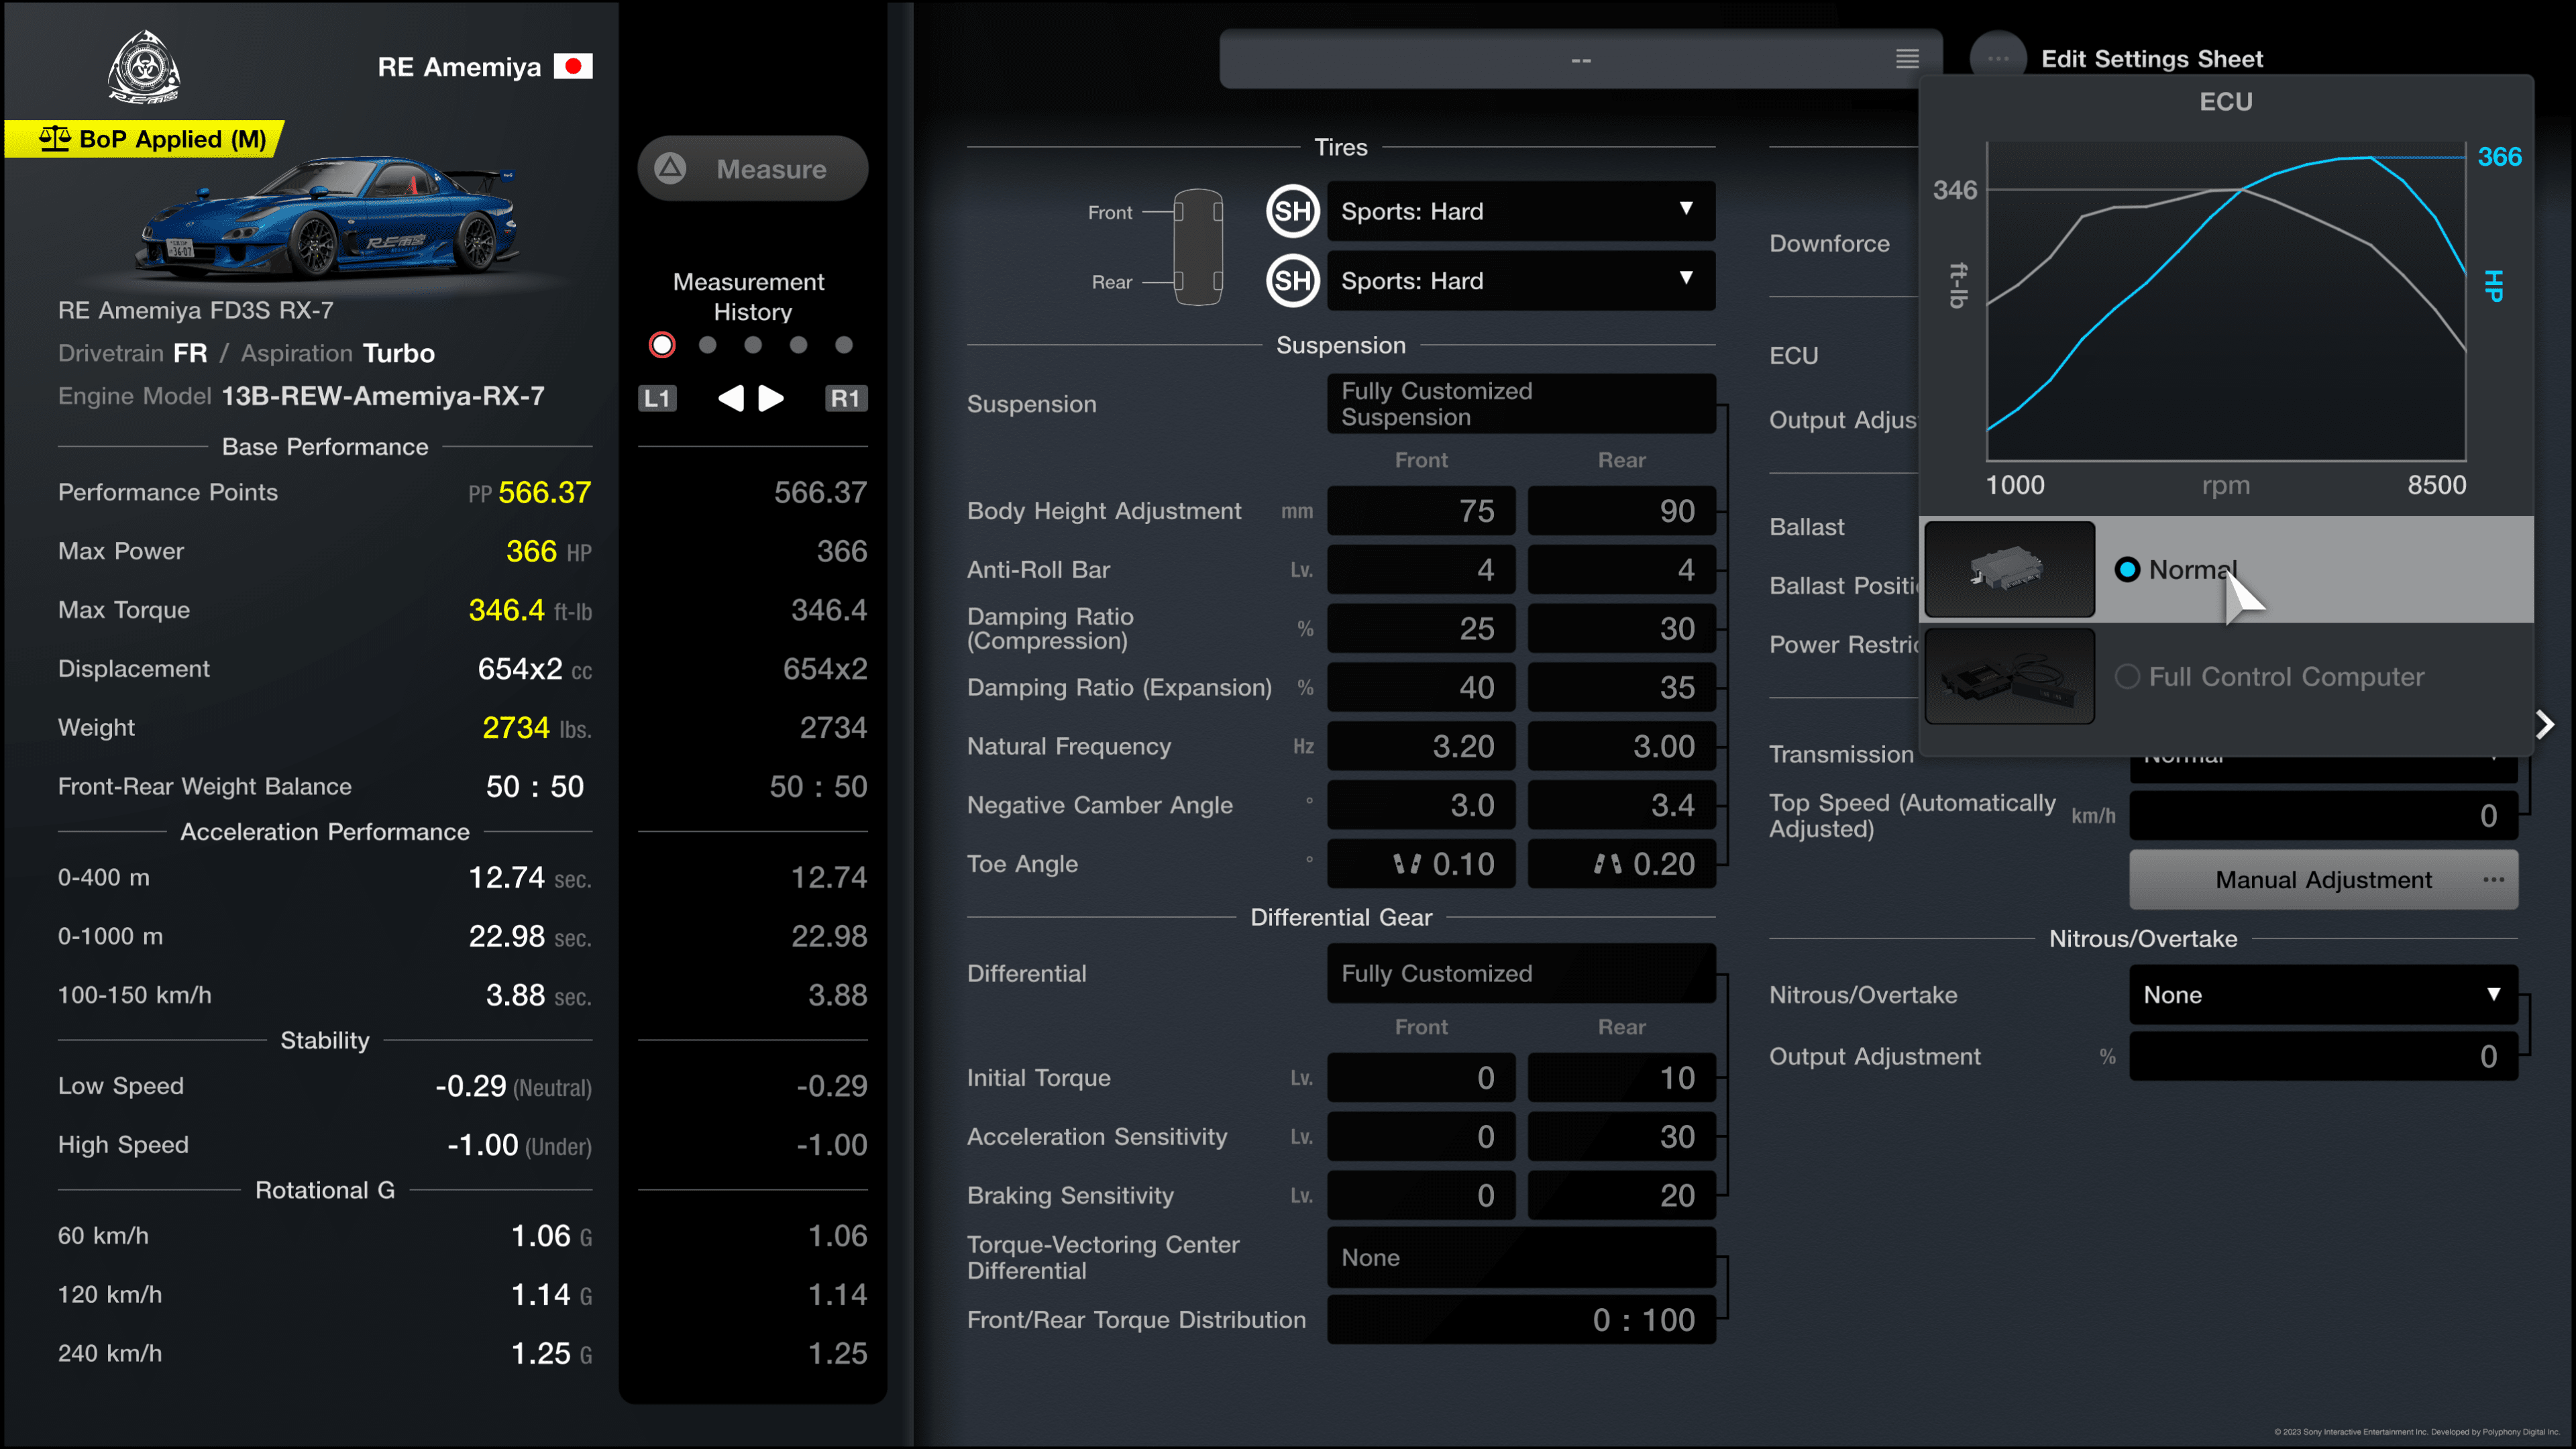
Task: Click the R1 shoulder button icon
Action: tap(845, 398)
